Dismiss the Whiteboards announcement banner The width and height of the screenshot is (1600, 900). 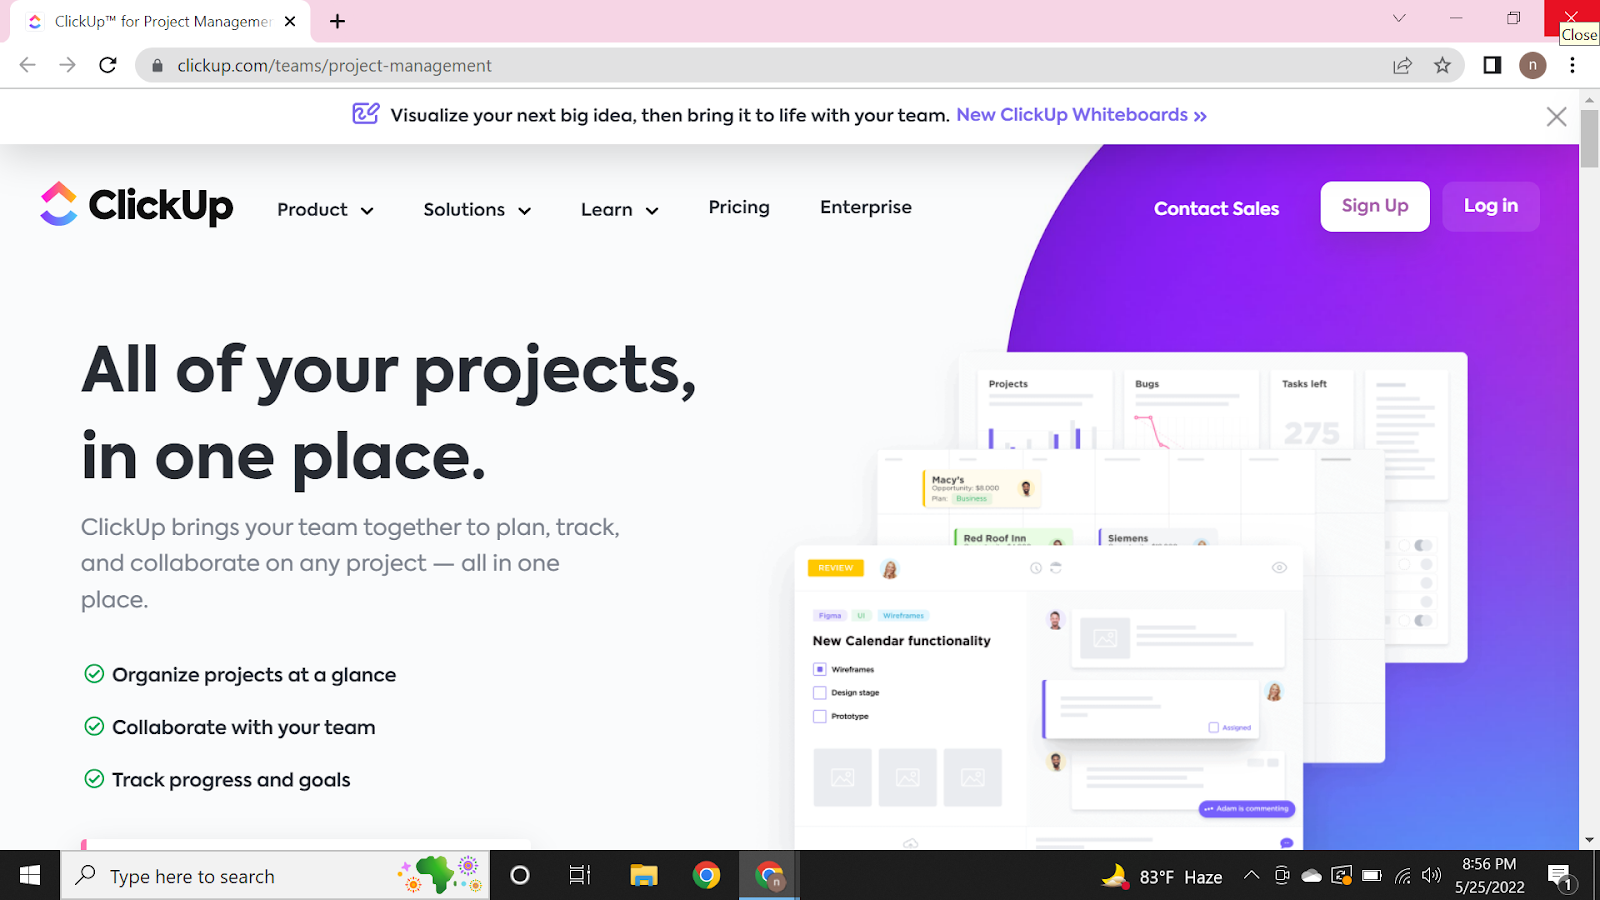pos(1556,116)
